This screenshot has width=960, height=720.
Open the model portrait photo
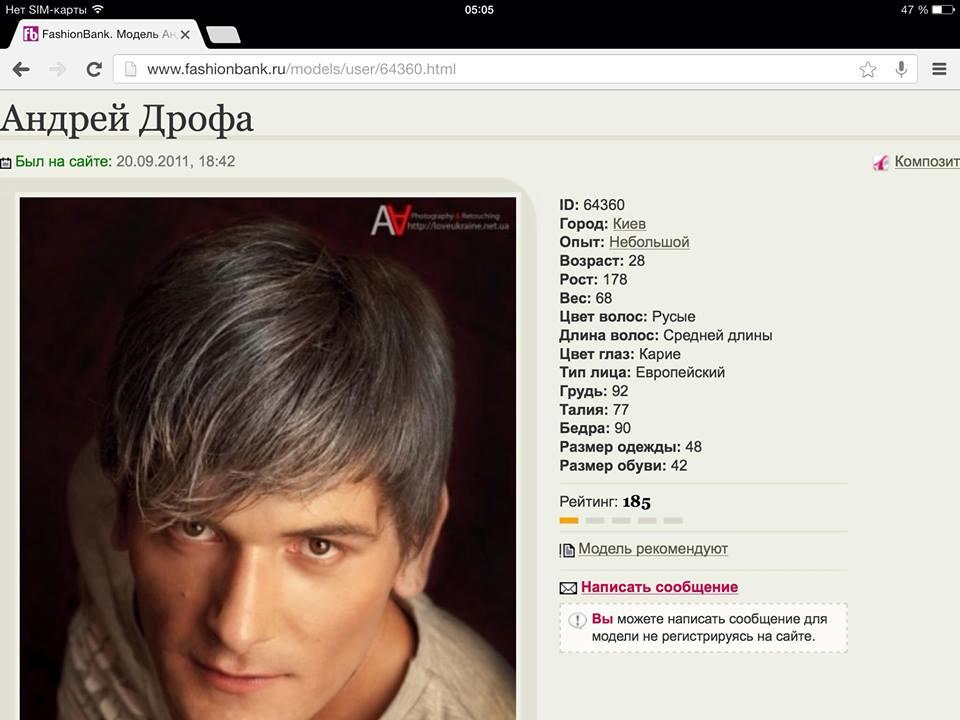[x=268, y=458]
